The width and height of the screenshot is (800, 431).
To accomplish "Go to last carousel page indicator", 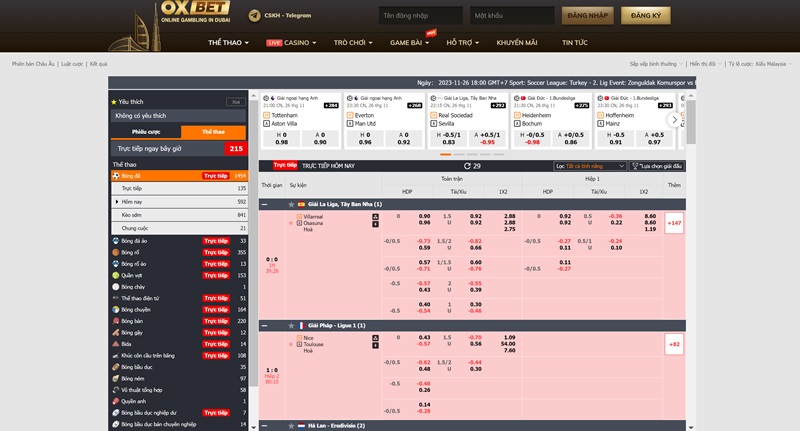I will coord(498,155).
